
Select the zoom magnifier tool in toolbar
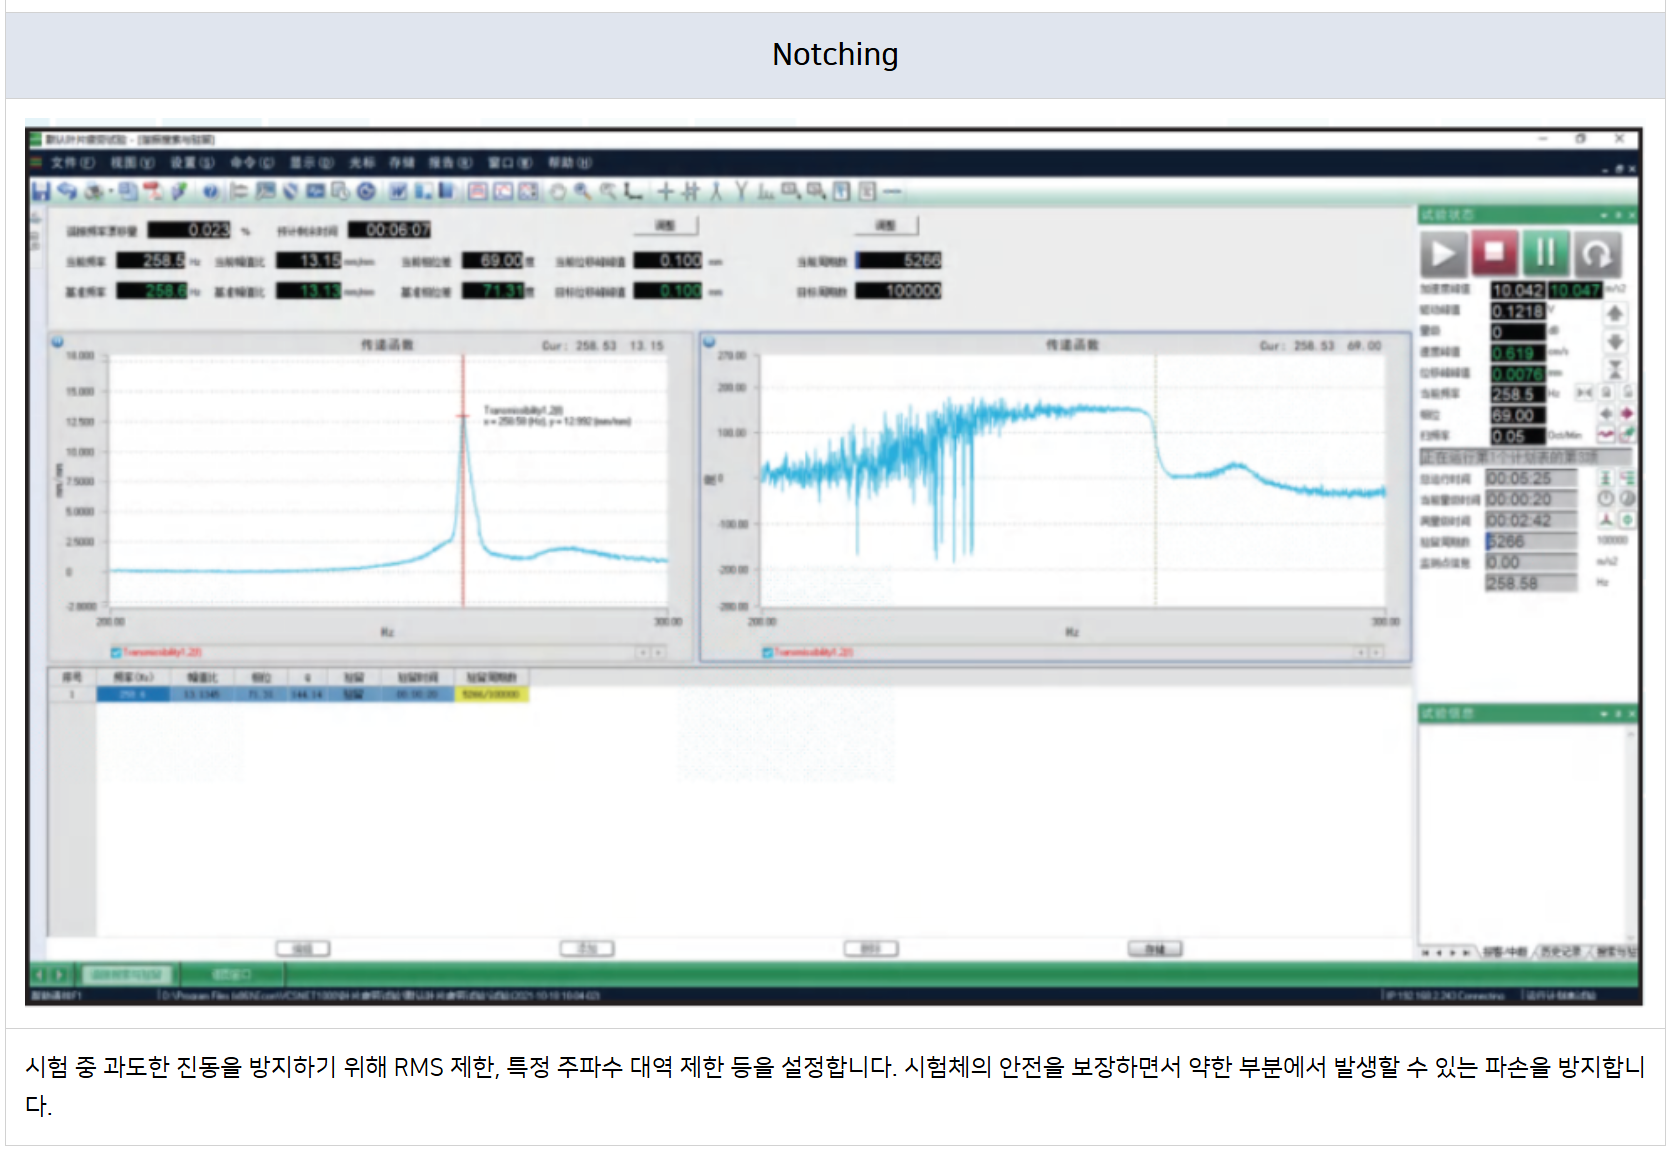coord(582,191)
